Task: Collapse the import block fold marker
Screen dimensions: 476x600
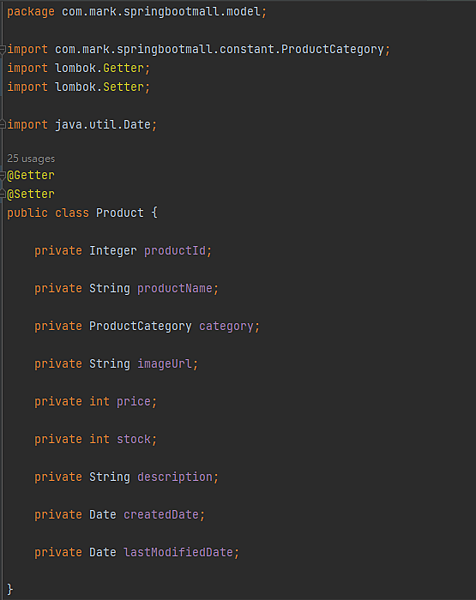Action: 3,49
